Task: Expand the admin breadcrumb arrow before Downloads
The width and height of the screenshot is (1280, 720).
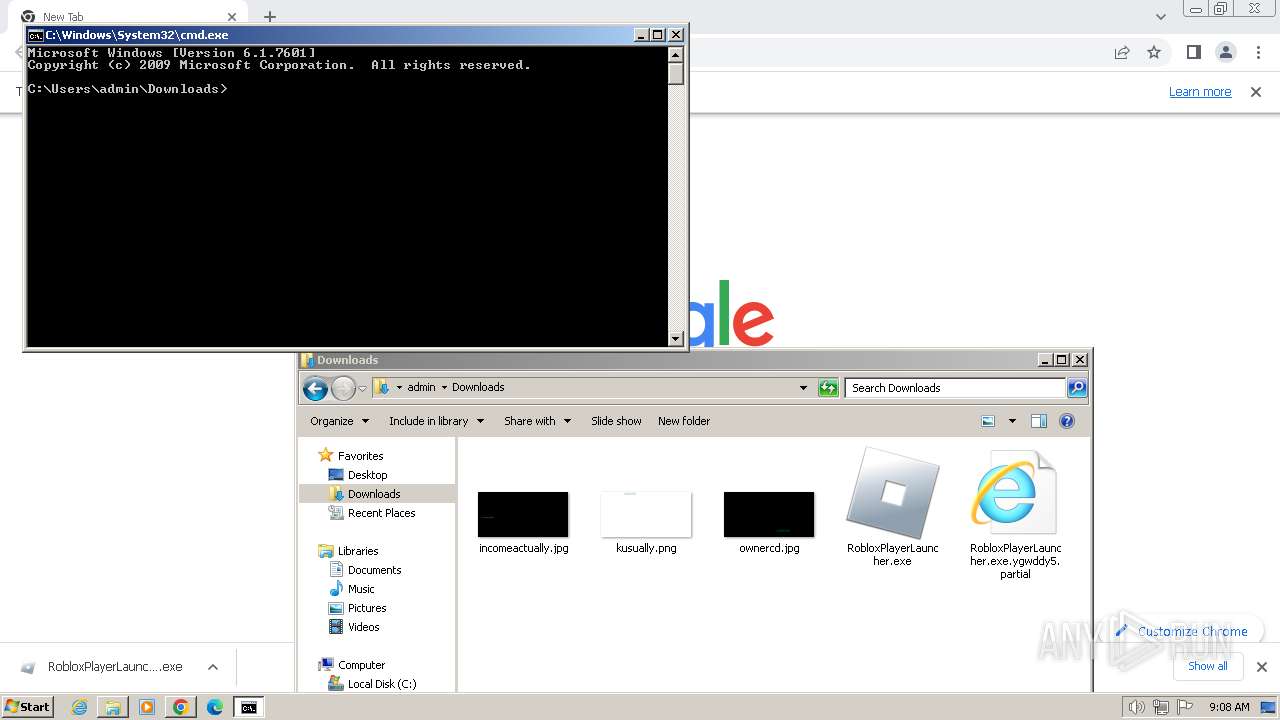Action: click(x=444, y=387)
